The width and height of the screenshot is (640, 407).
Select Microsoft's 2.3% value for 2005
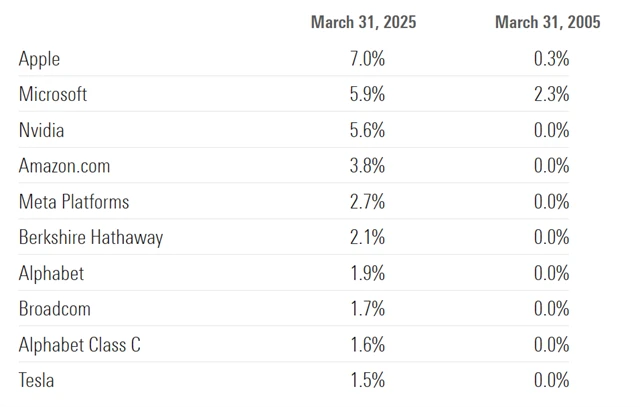[551, 95]
